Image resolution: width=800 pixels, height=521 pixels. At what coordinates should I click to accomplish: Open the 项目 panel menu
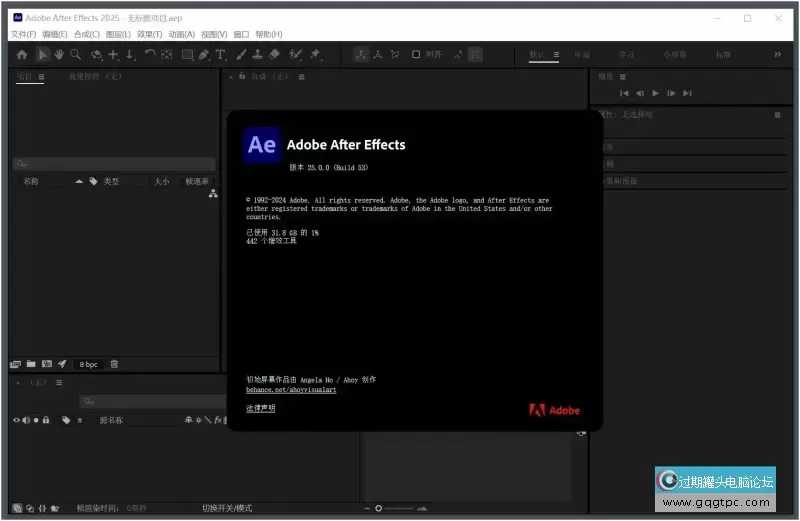click(x=41, y=76)
